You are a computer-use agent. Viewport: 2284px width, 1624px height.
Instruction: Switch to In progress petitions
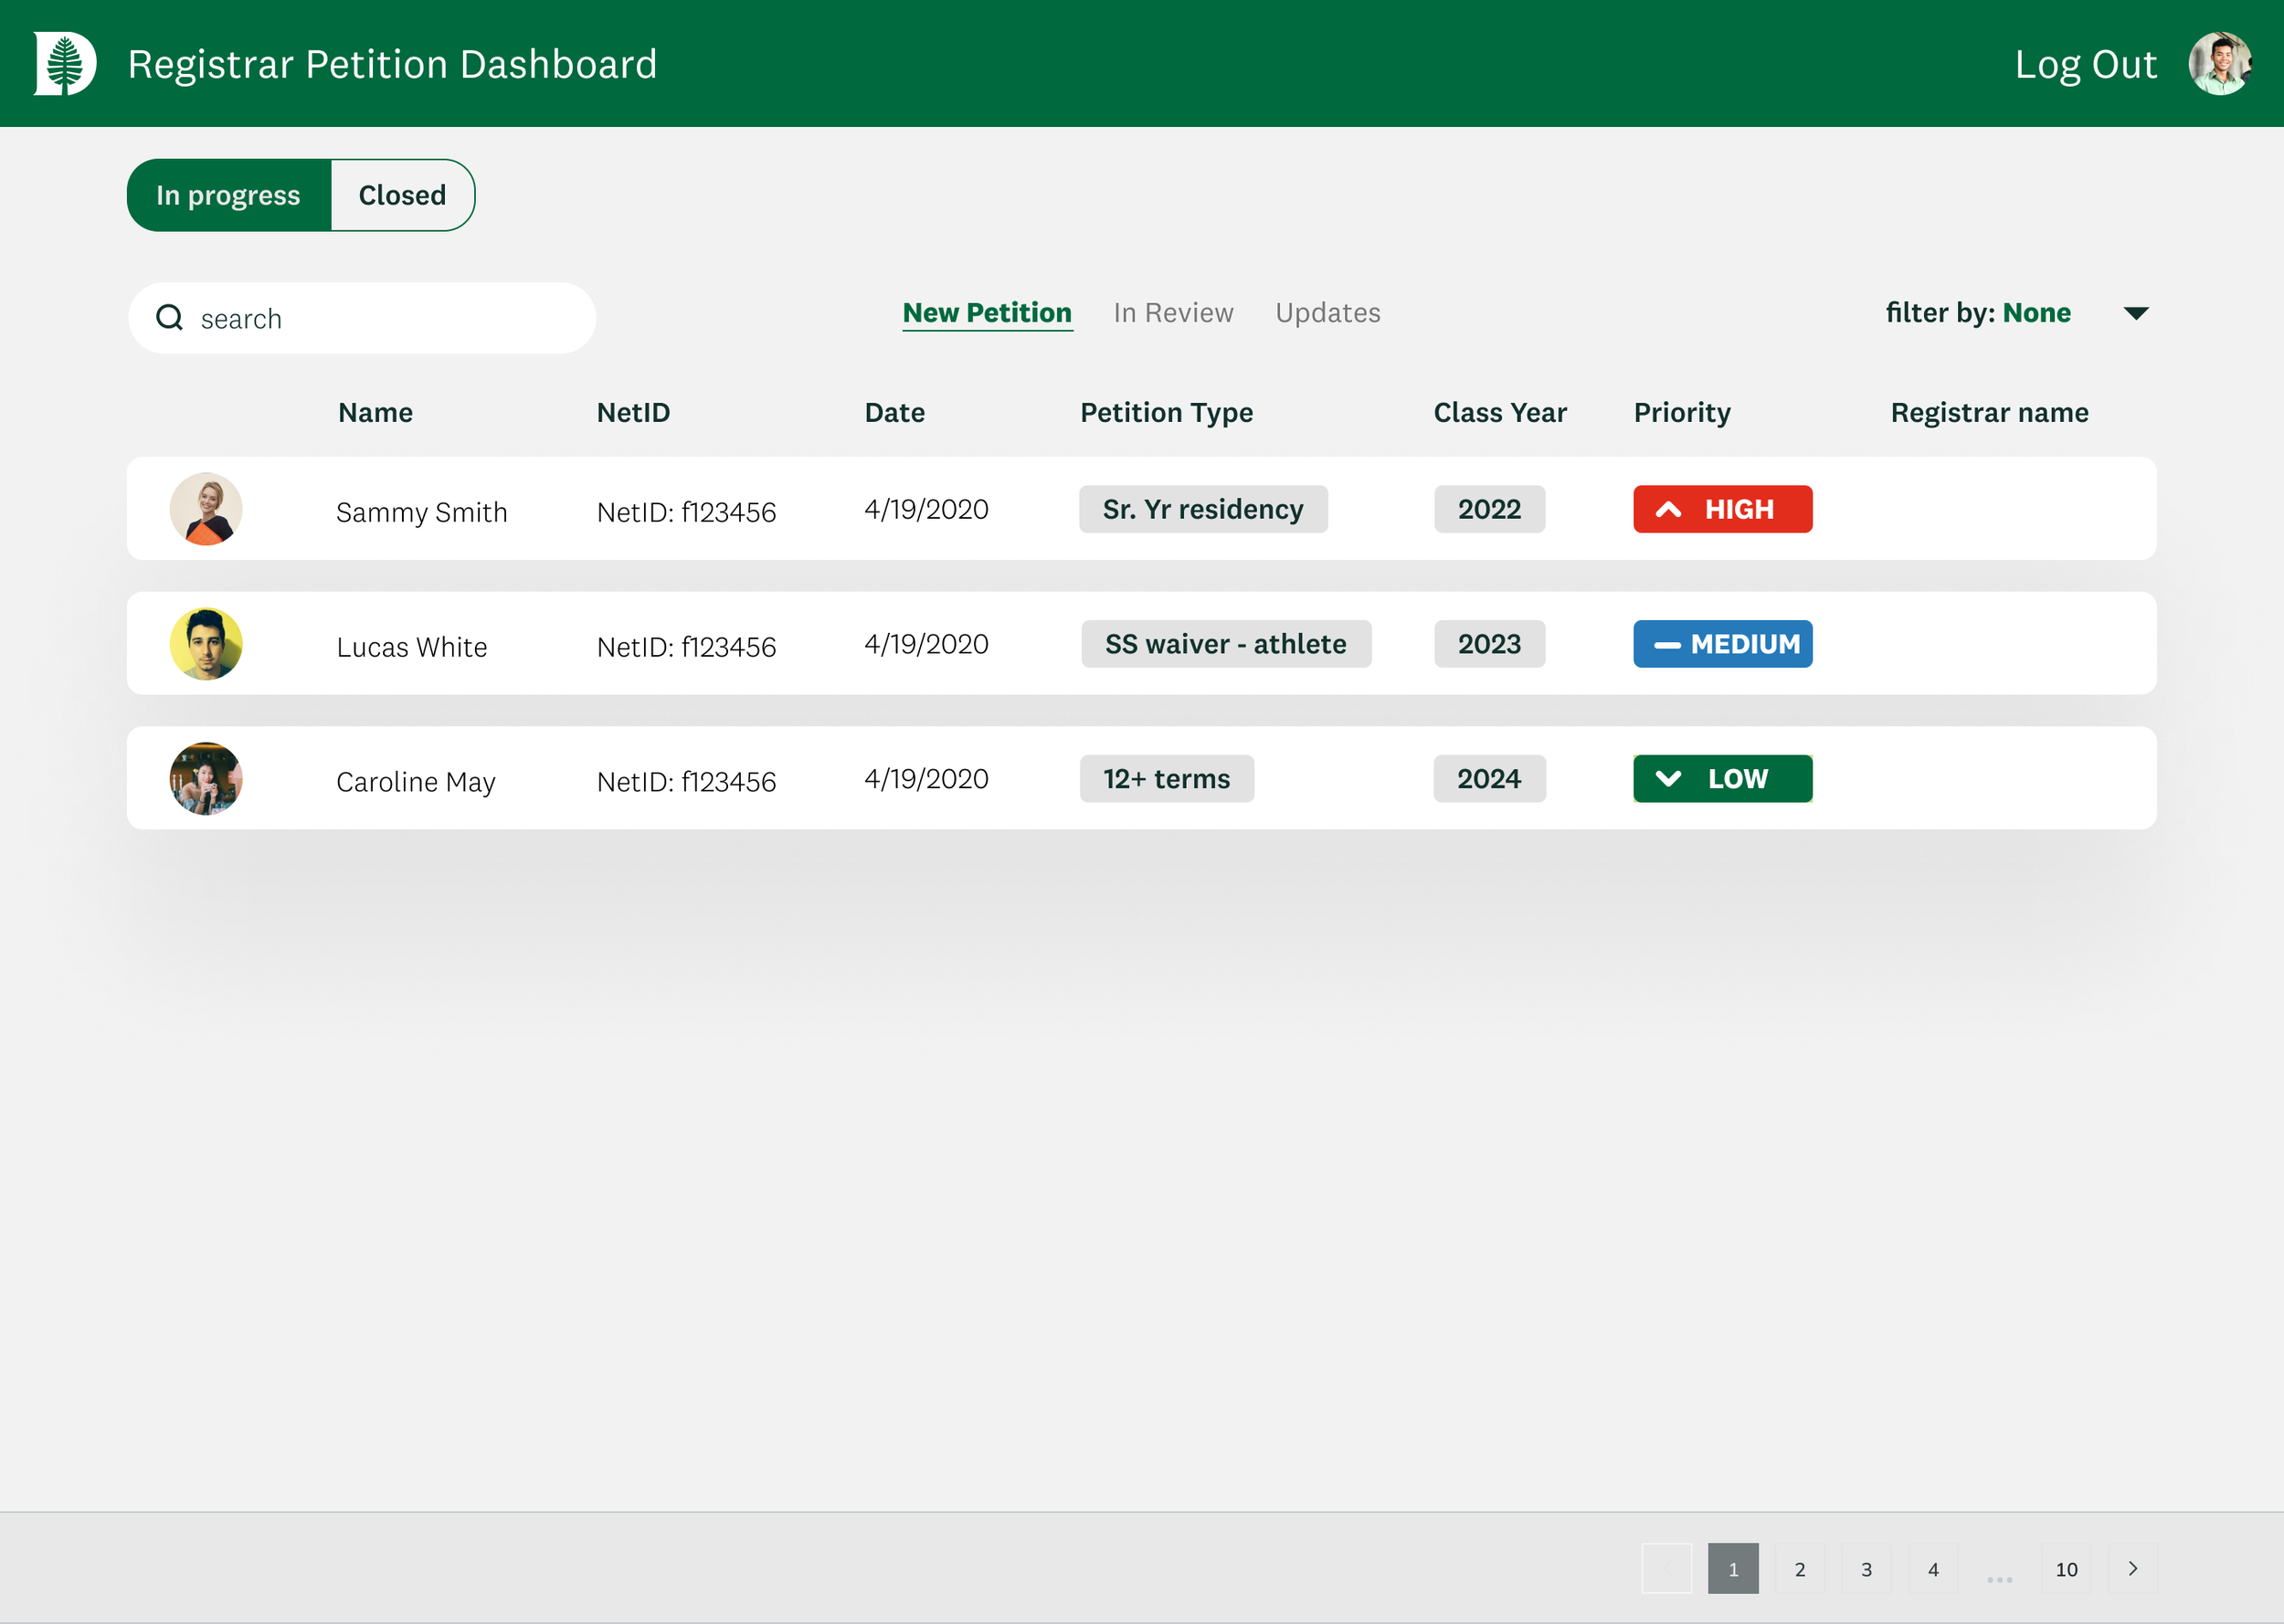click(229, 195)
